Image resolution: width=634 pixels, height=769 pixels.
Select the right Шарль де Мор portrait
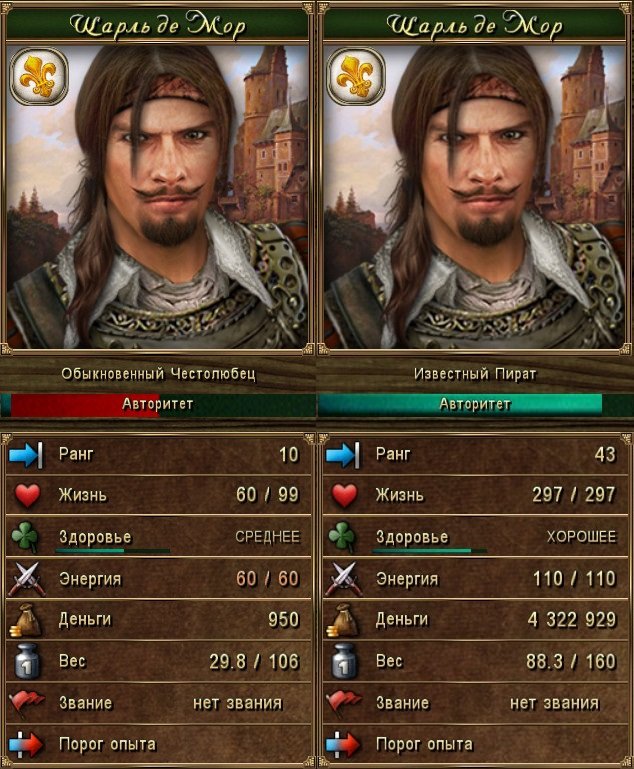pyautogui.click(x=475, y=197)
